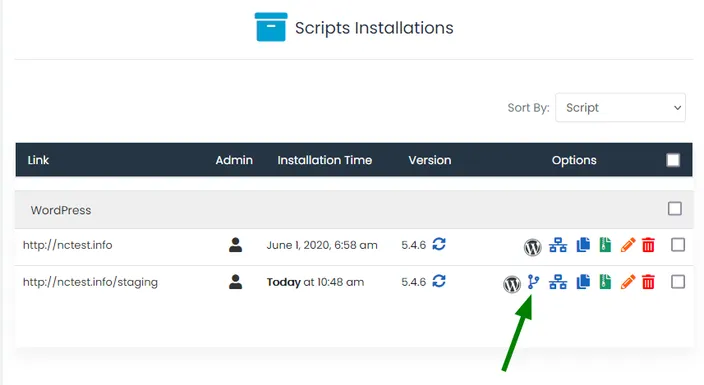704x385 pixels.
Task: Open the http://nctest.info/staging link
Action: pyautogui.click(x=90, y=282)
